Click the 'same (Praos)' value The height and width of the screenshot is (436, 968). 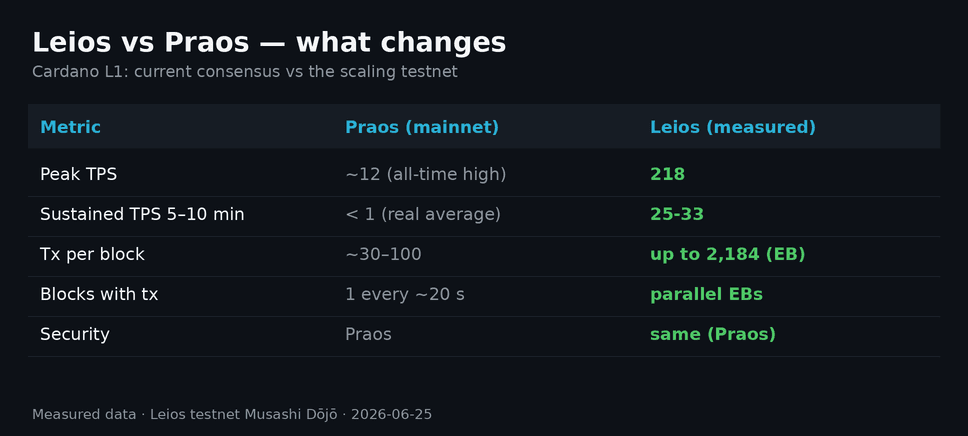coord(713,335)
